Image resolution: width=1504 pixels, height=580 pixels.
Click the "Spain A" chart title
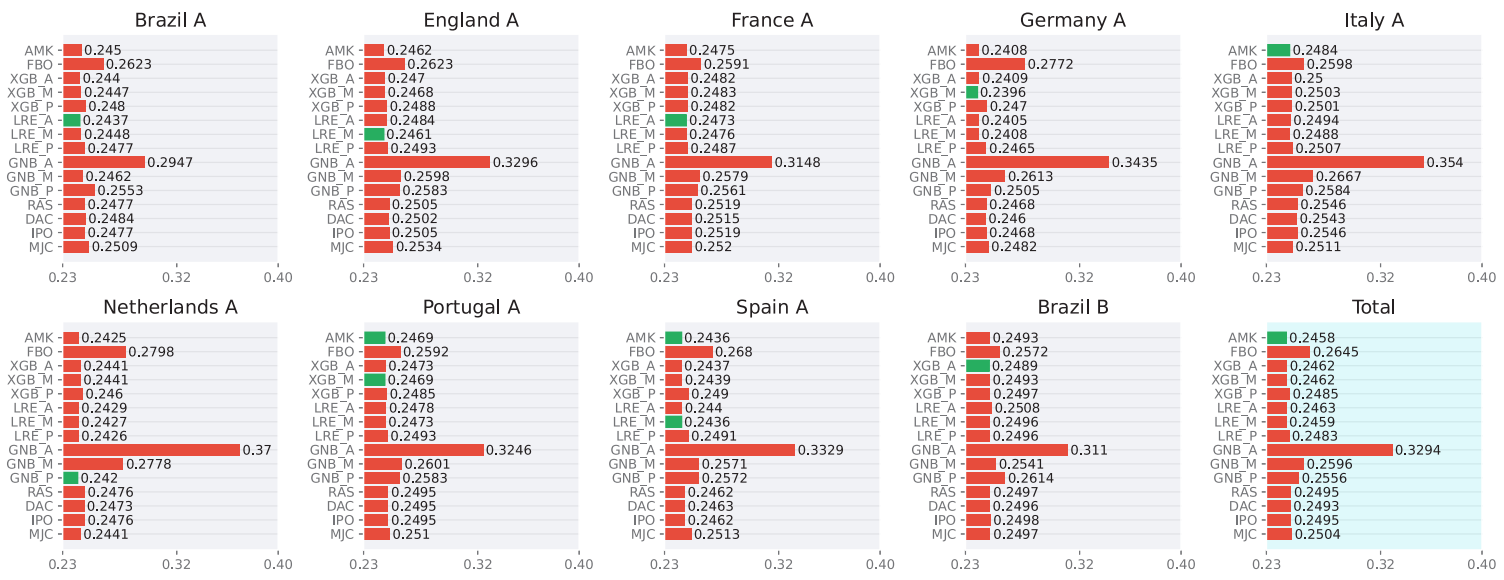click(771, 308)
